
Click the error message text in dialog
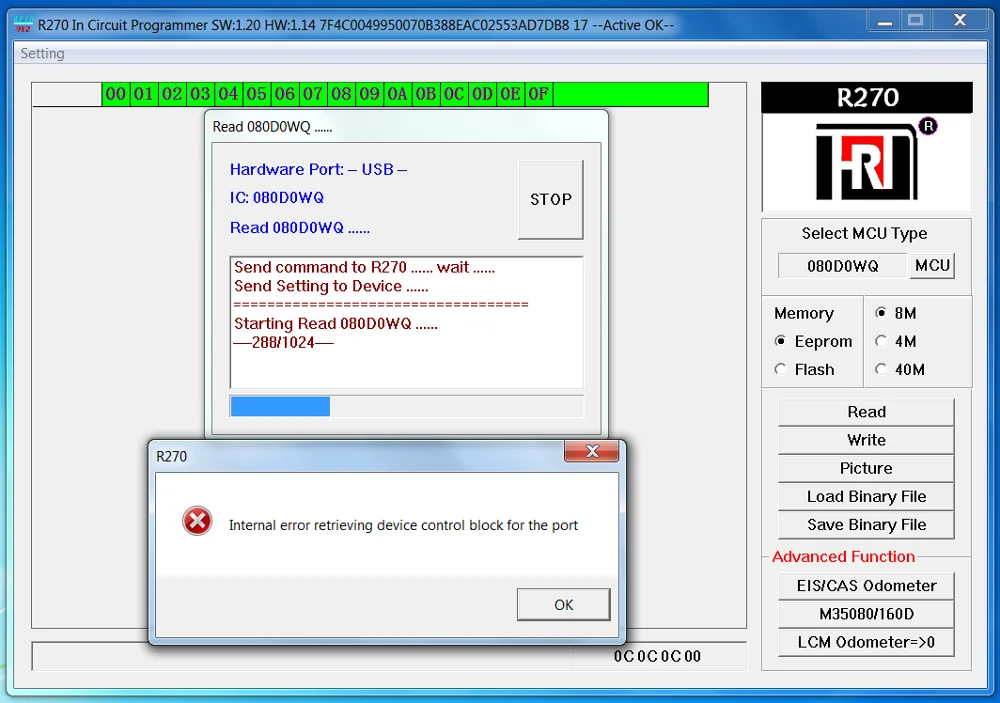click(x=403, y=525)
